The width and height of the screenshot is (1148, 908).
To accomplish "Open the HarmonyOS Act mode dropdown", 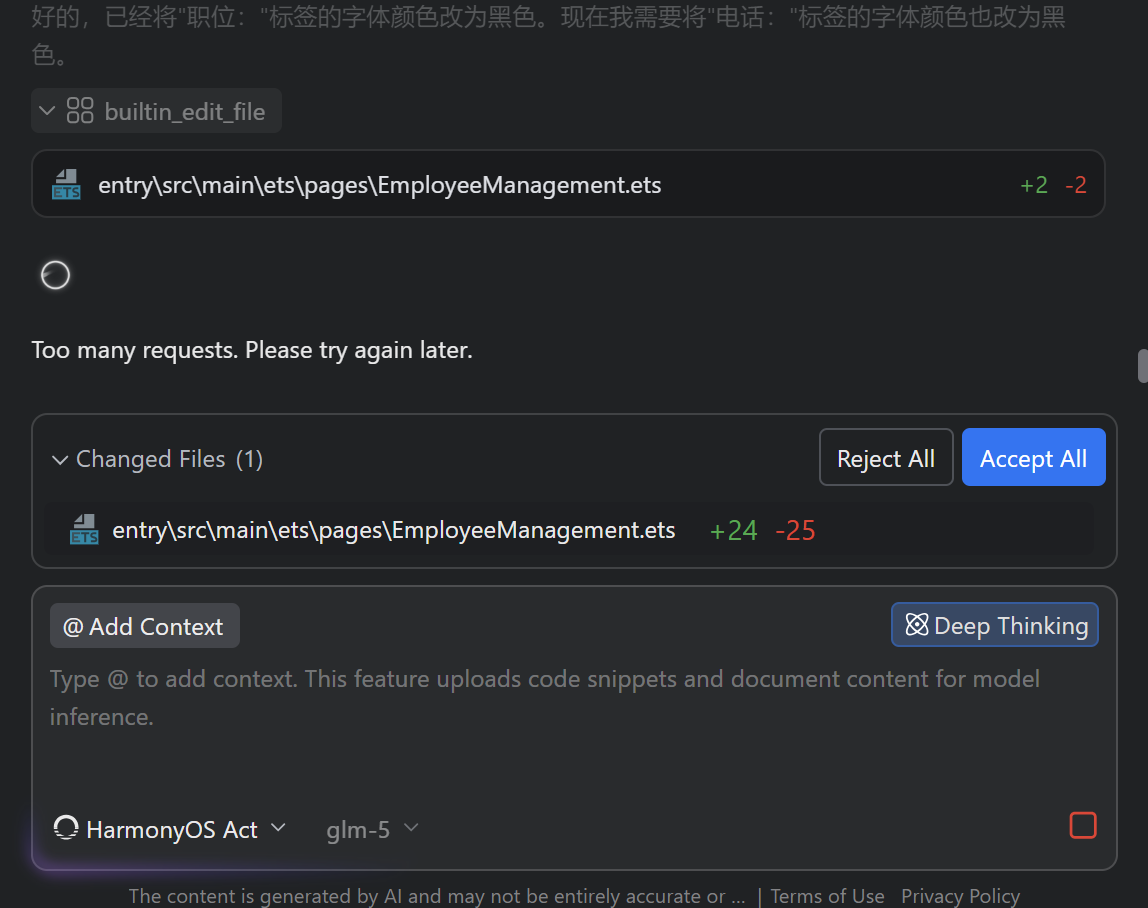I will click(170, 829).
